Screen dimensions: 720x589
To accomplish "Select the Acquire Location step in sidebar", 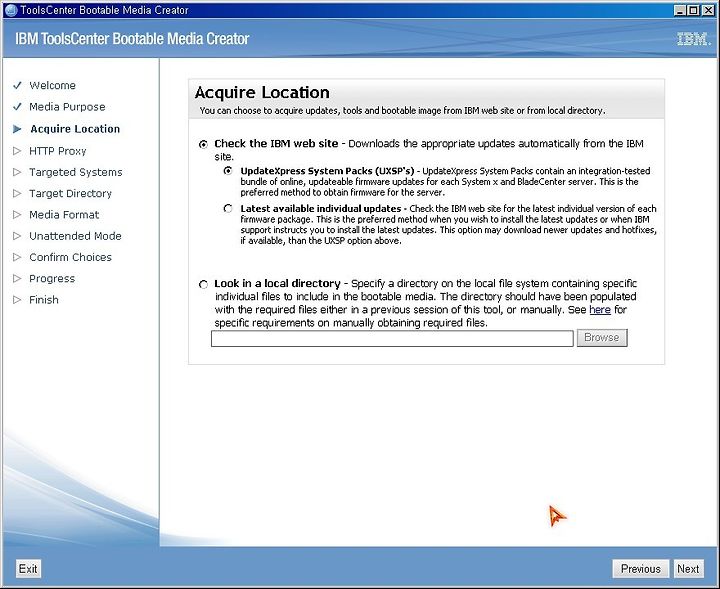I will point(75,129).
